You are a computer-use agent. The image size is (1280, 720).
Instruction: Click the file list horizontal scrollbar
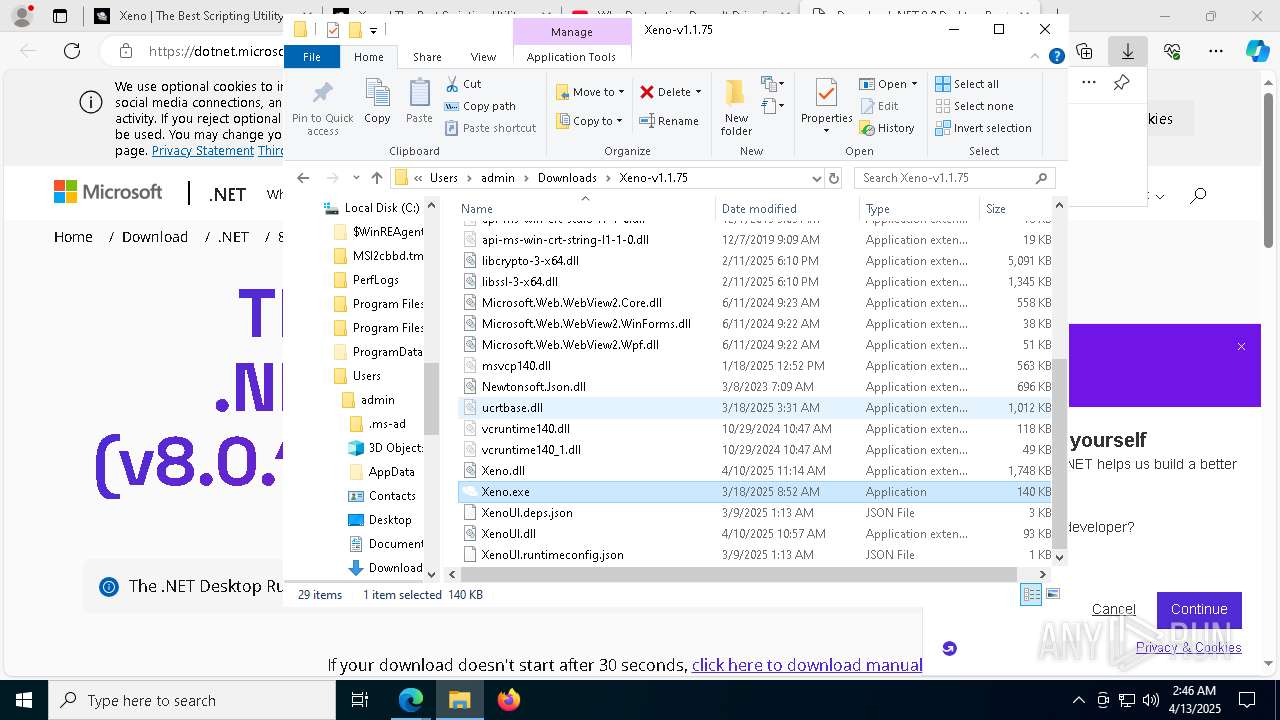click(738, 574)
